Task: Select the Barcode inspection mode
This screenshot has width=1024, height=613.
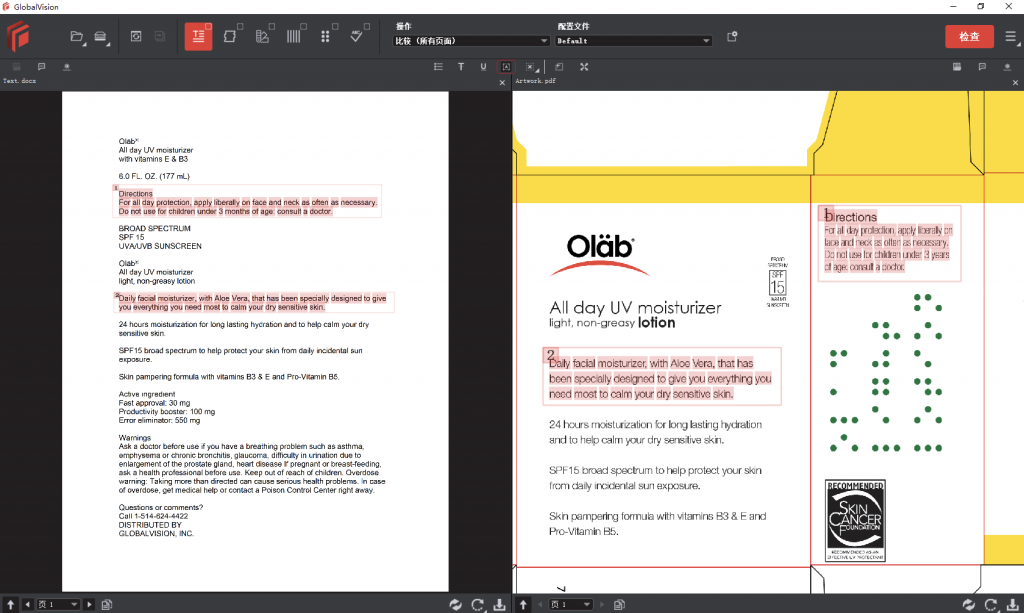Action: [x=294, y=37]
